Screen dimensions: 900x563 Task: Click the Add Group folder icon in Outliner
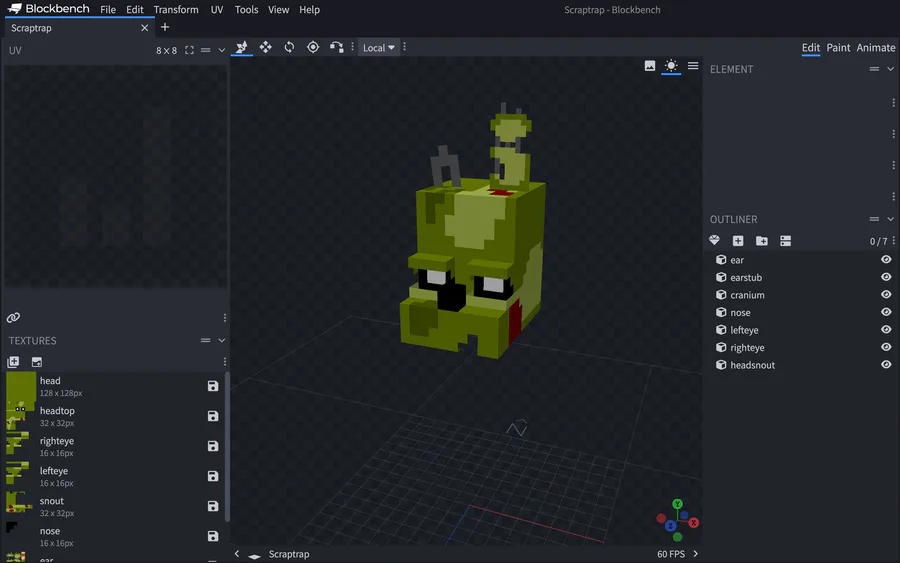[x=762, y=241]
